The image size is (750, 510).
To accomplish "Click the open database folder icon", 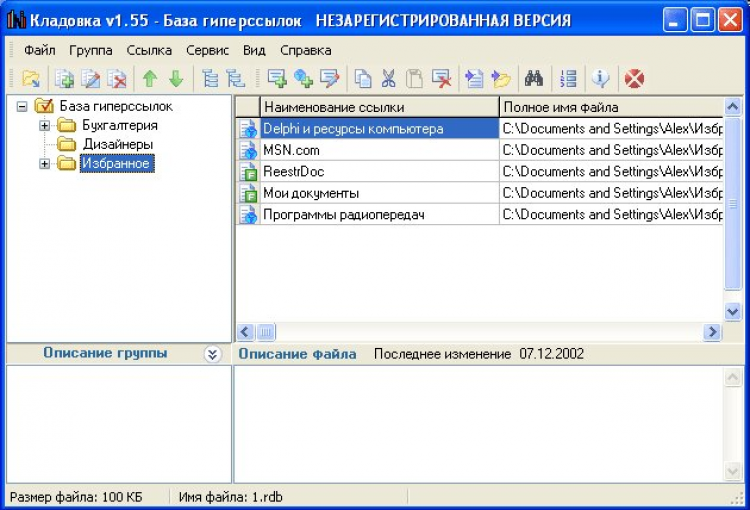I will click(31, 78).
